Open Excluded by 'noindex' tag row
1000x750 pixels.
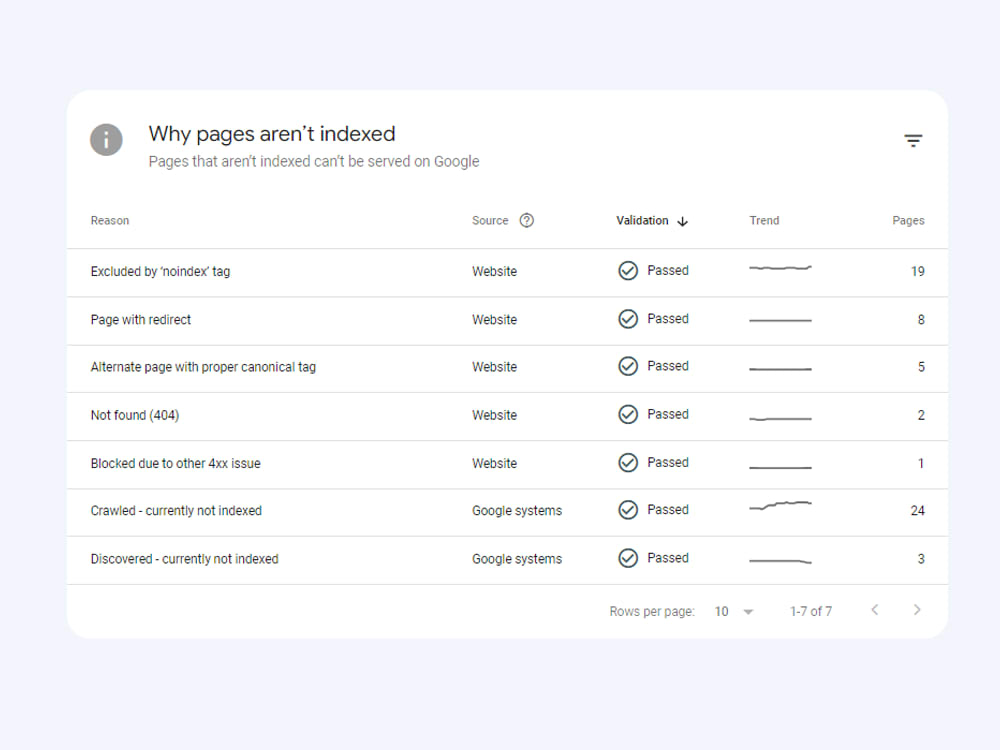[x=507, y=272]
